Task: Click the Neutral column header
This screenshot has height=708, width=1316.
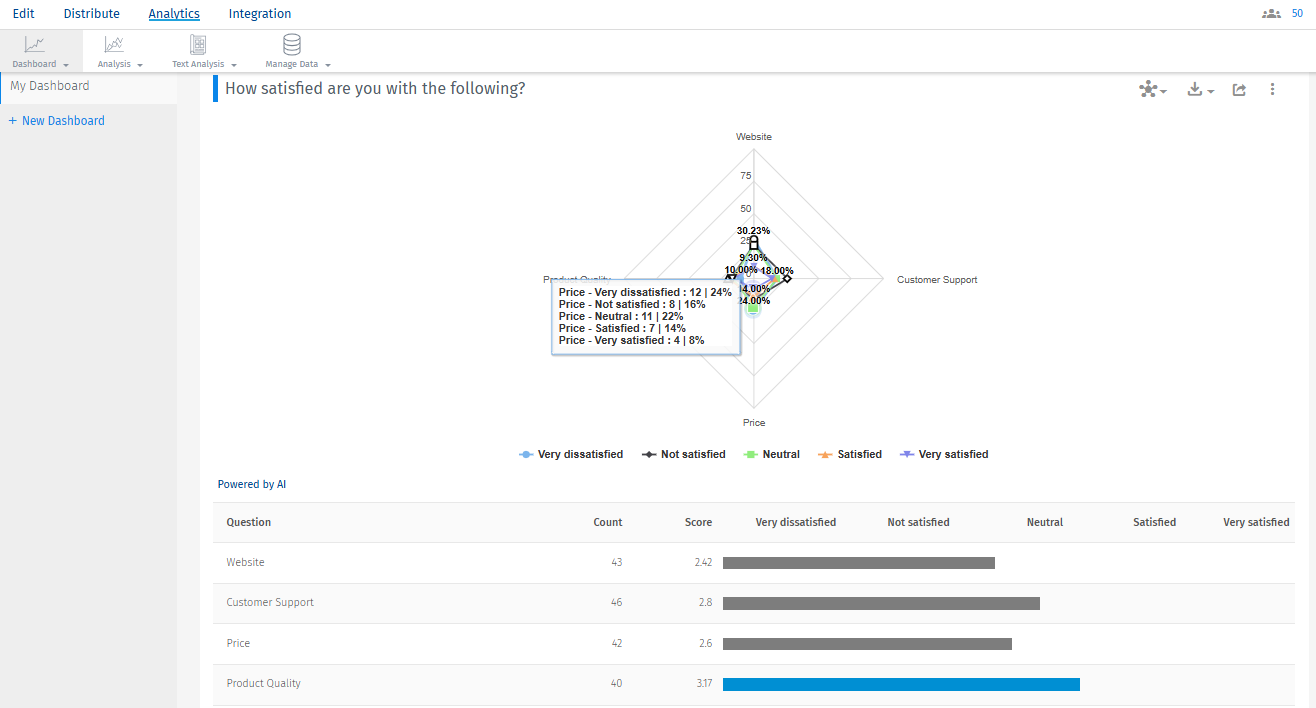Action: (1045, 522)
